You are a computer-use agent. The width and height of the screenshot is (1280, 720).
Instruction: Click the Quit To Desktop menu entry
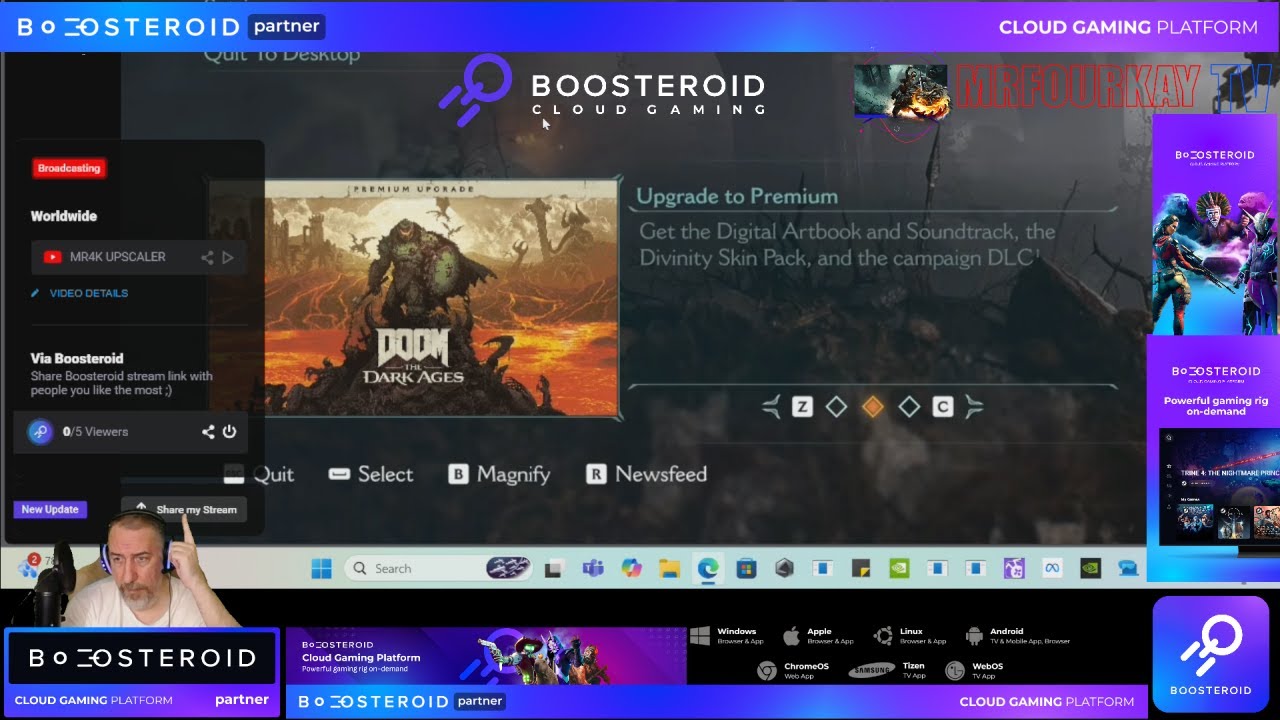click(282, 55)
